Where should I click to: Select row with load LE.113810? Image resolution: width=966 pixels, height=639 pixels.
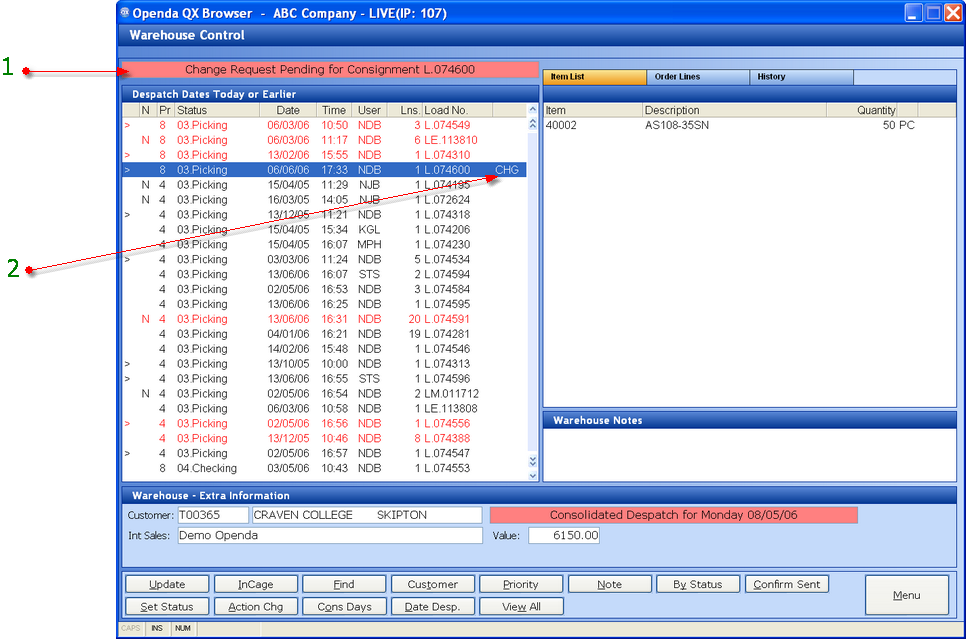tap(325, 140)
